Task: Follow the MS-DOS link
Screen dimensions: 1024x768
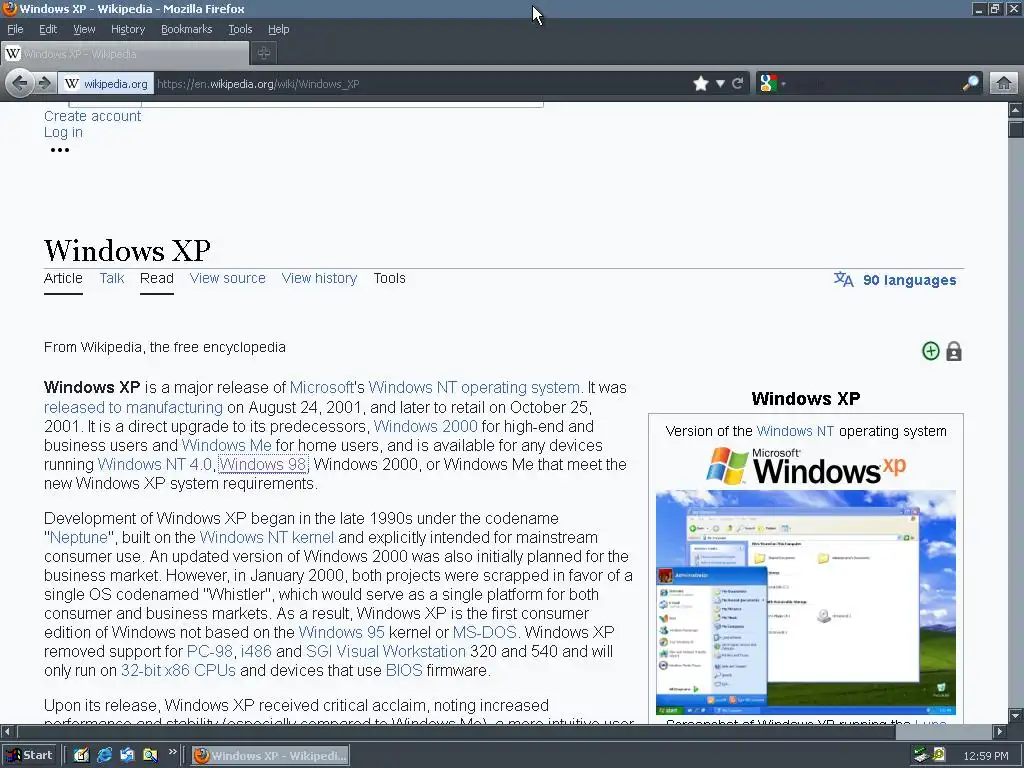Action: 485,632
